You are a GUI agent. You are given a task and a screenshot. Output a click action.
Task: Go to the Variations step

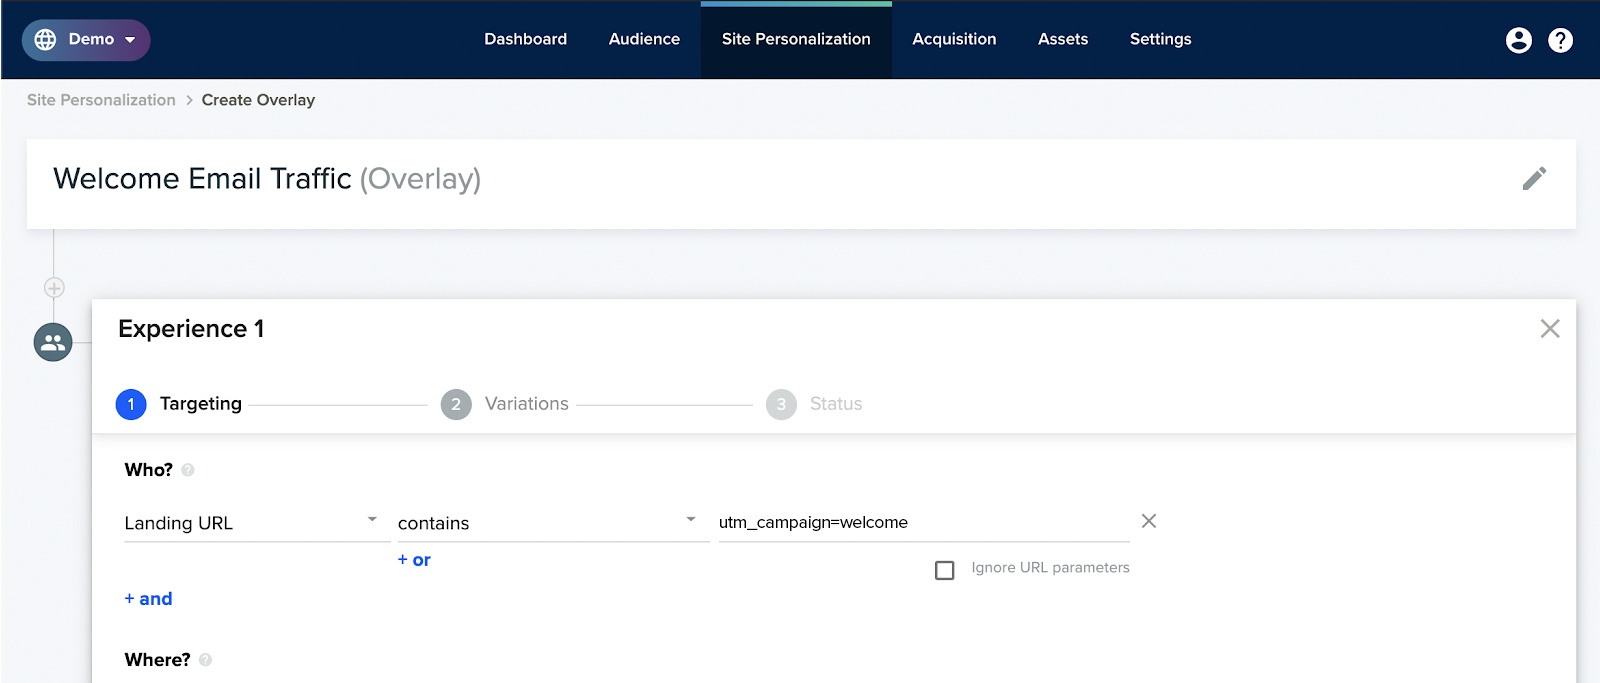point(505,404)
